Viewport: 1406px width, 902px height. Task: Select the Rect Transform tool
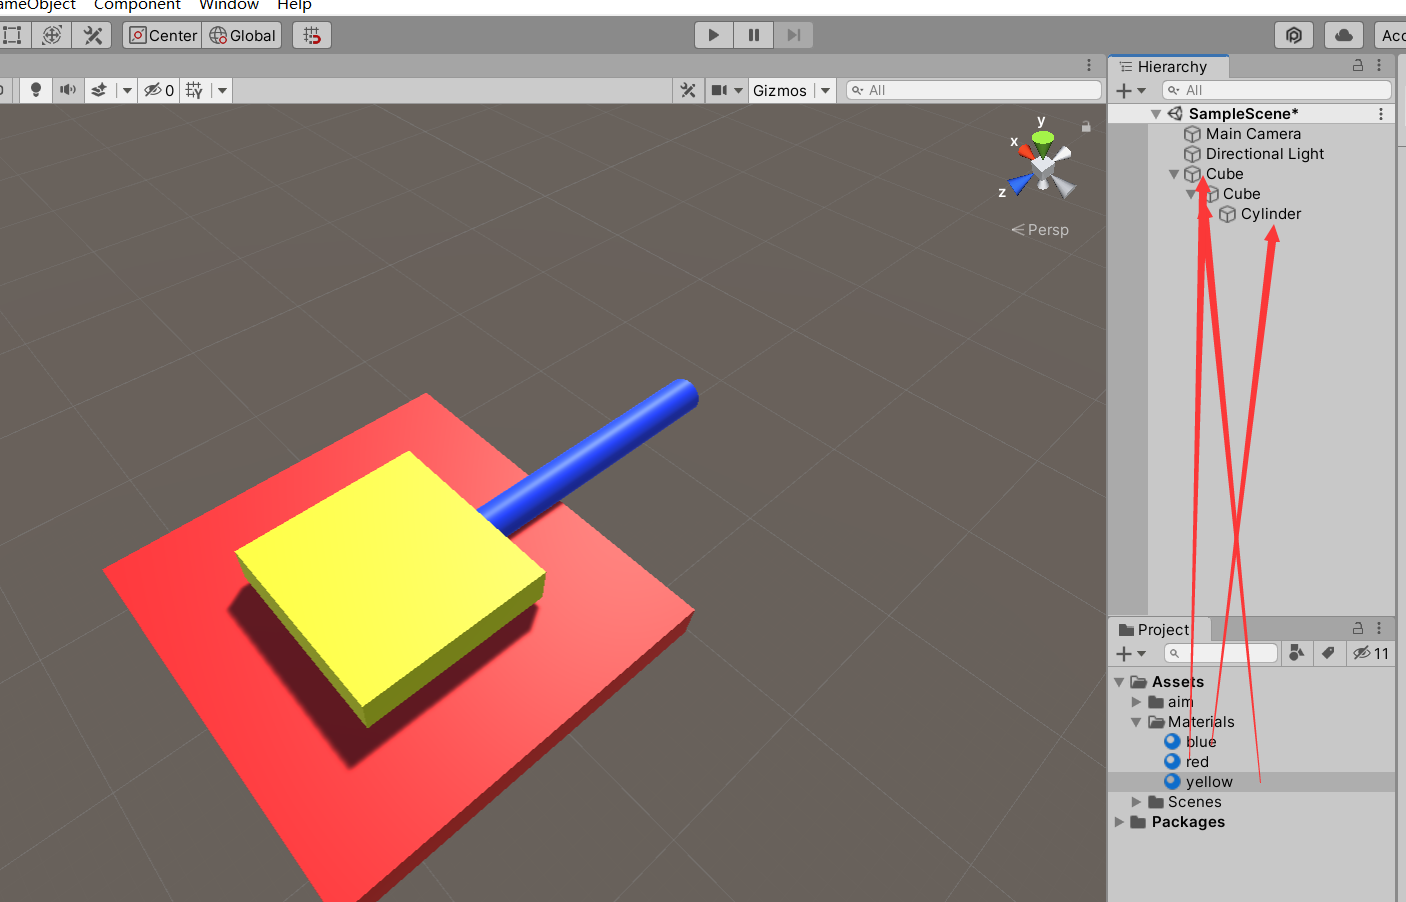pos(12,35)
